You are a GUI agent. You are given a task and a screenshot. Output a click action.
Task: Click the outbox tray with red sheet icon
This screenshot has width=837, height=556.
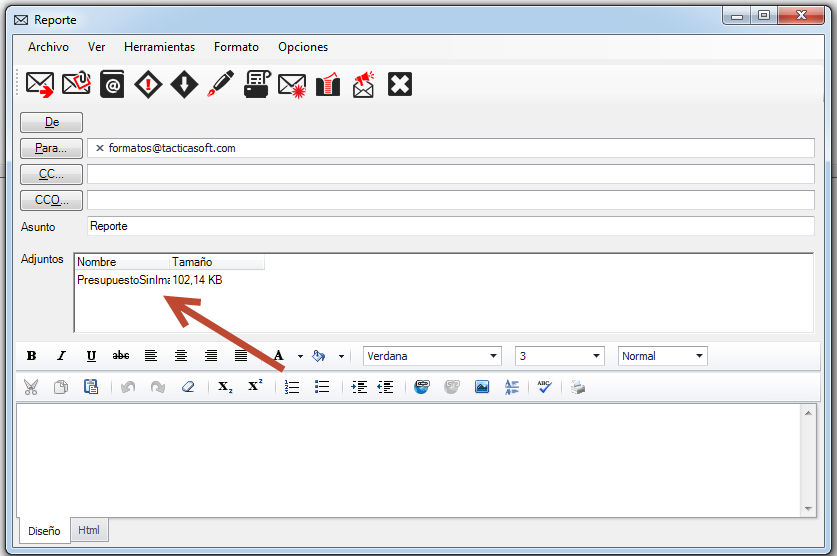[328, 84]
